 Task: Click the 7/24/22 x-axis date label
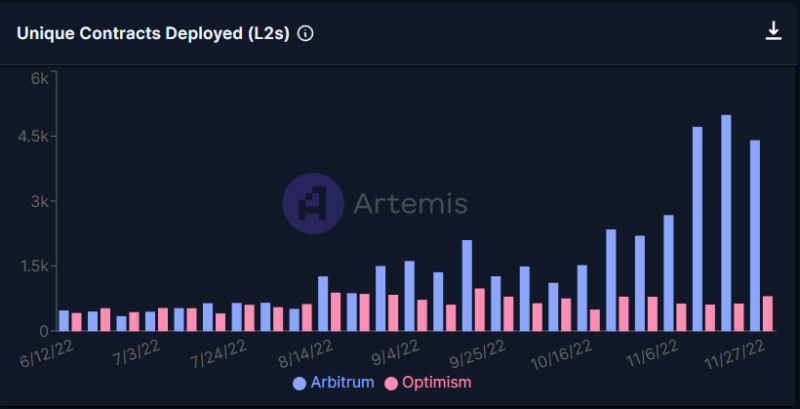tap(218, 352)
